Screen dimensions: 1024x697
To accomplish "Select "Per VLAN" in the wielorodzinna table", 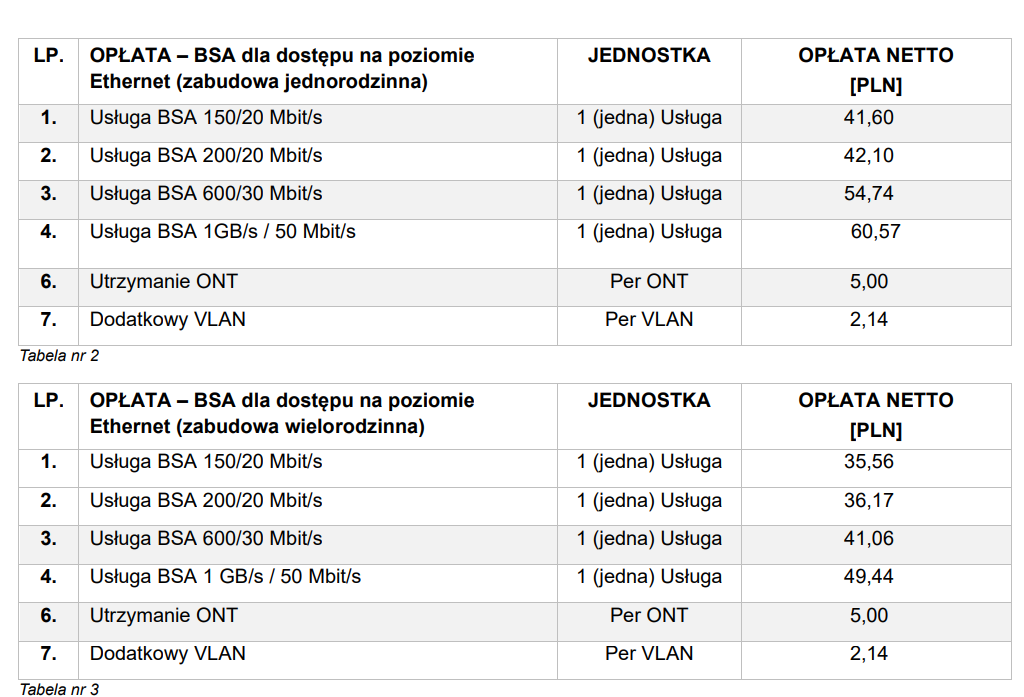I will coord(649,654).
